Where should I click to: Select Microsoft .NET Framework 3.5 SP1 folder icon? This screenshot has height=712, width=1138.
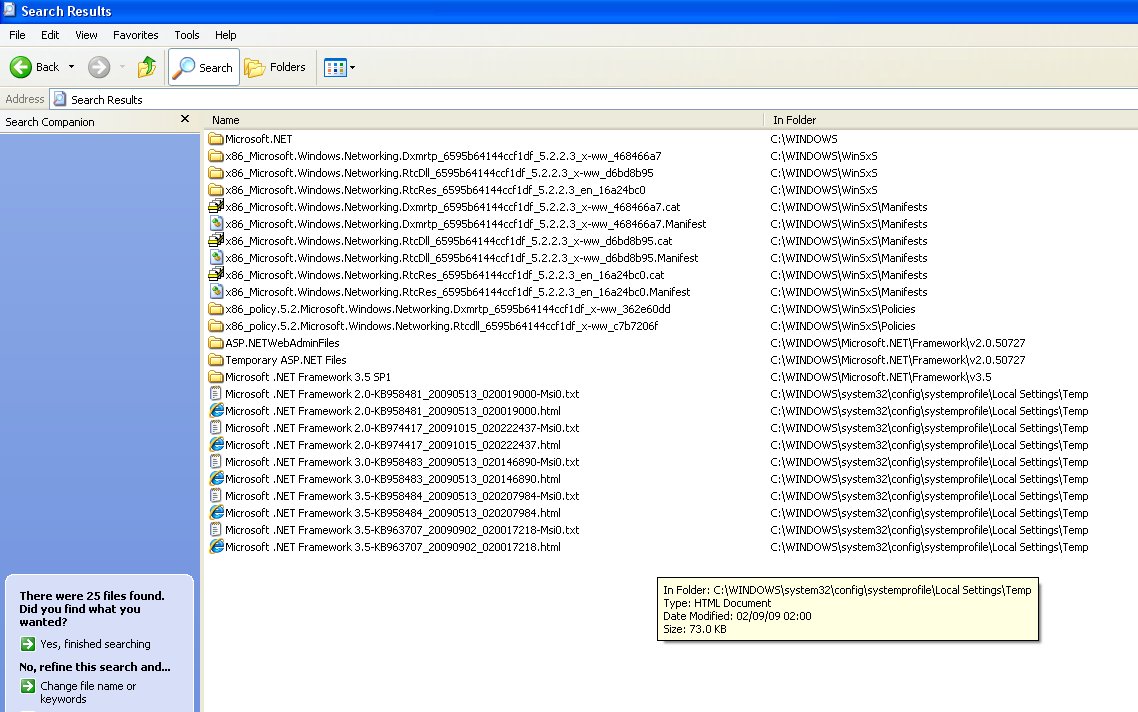[x=216, y=377]
